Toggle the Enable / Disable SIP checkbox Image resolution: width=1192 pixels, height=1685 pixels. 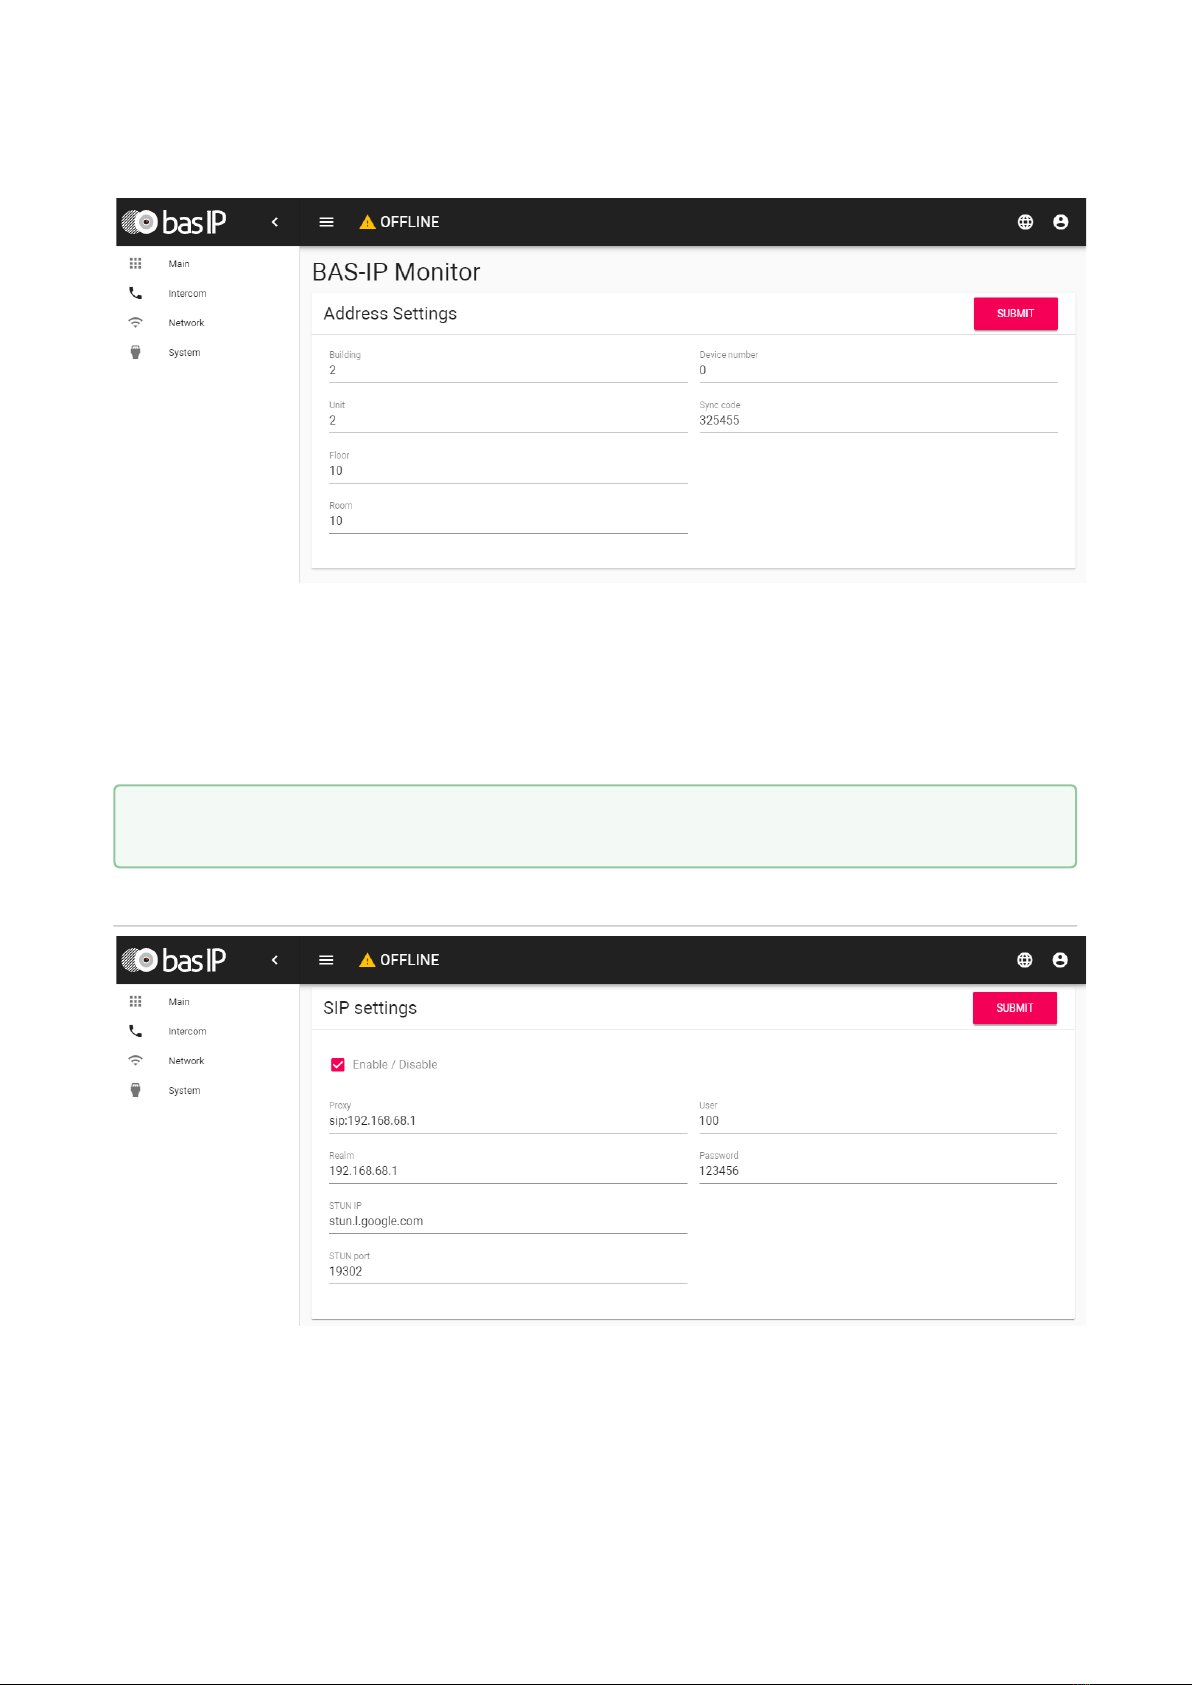click(338, 1065)
